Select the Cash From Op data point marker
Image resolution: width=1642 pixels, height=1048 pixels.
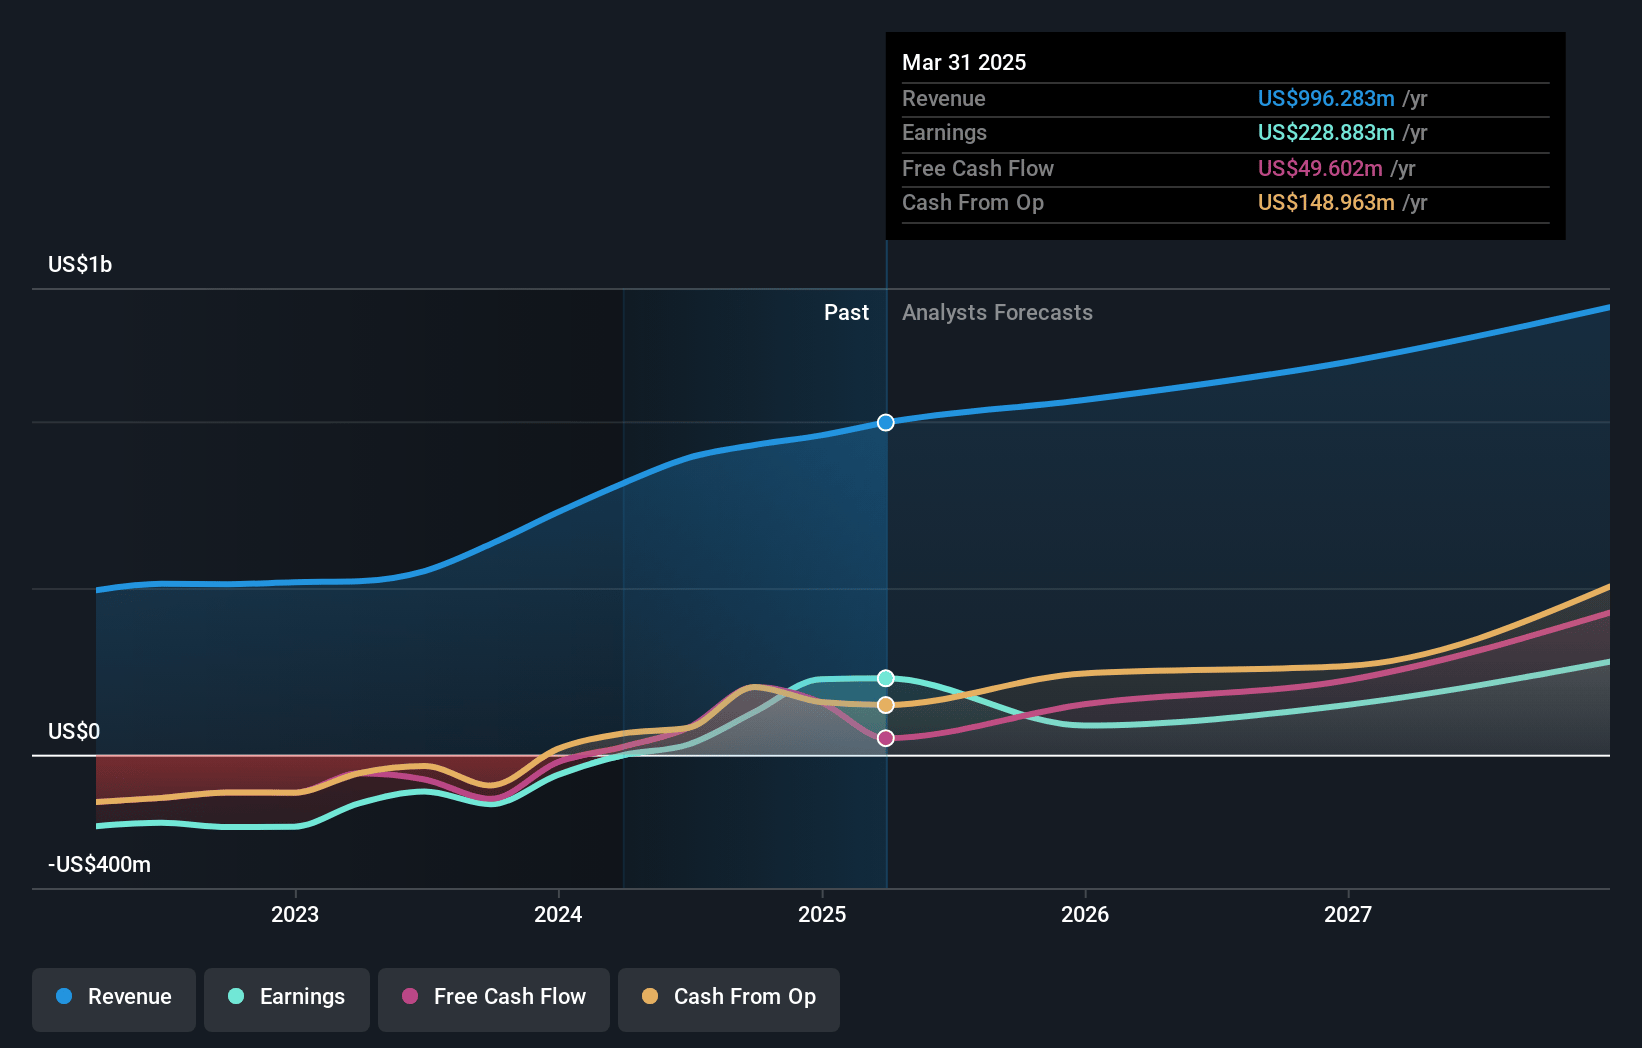[886, 705]
